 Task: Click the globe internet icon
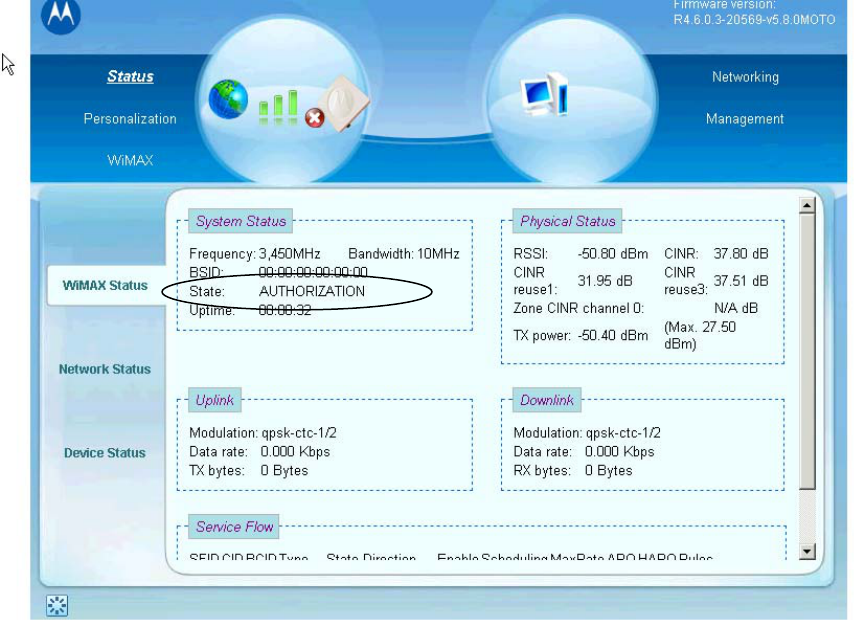point(228,99)
